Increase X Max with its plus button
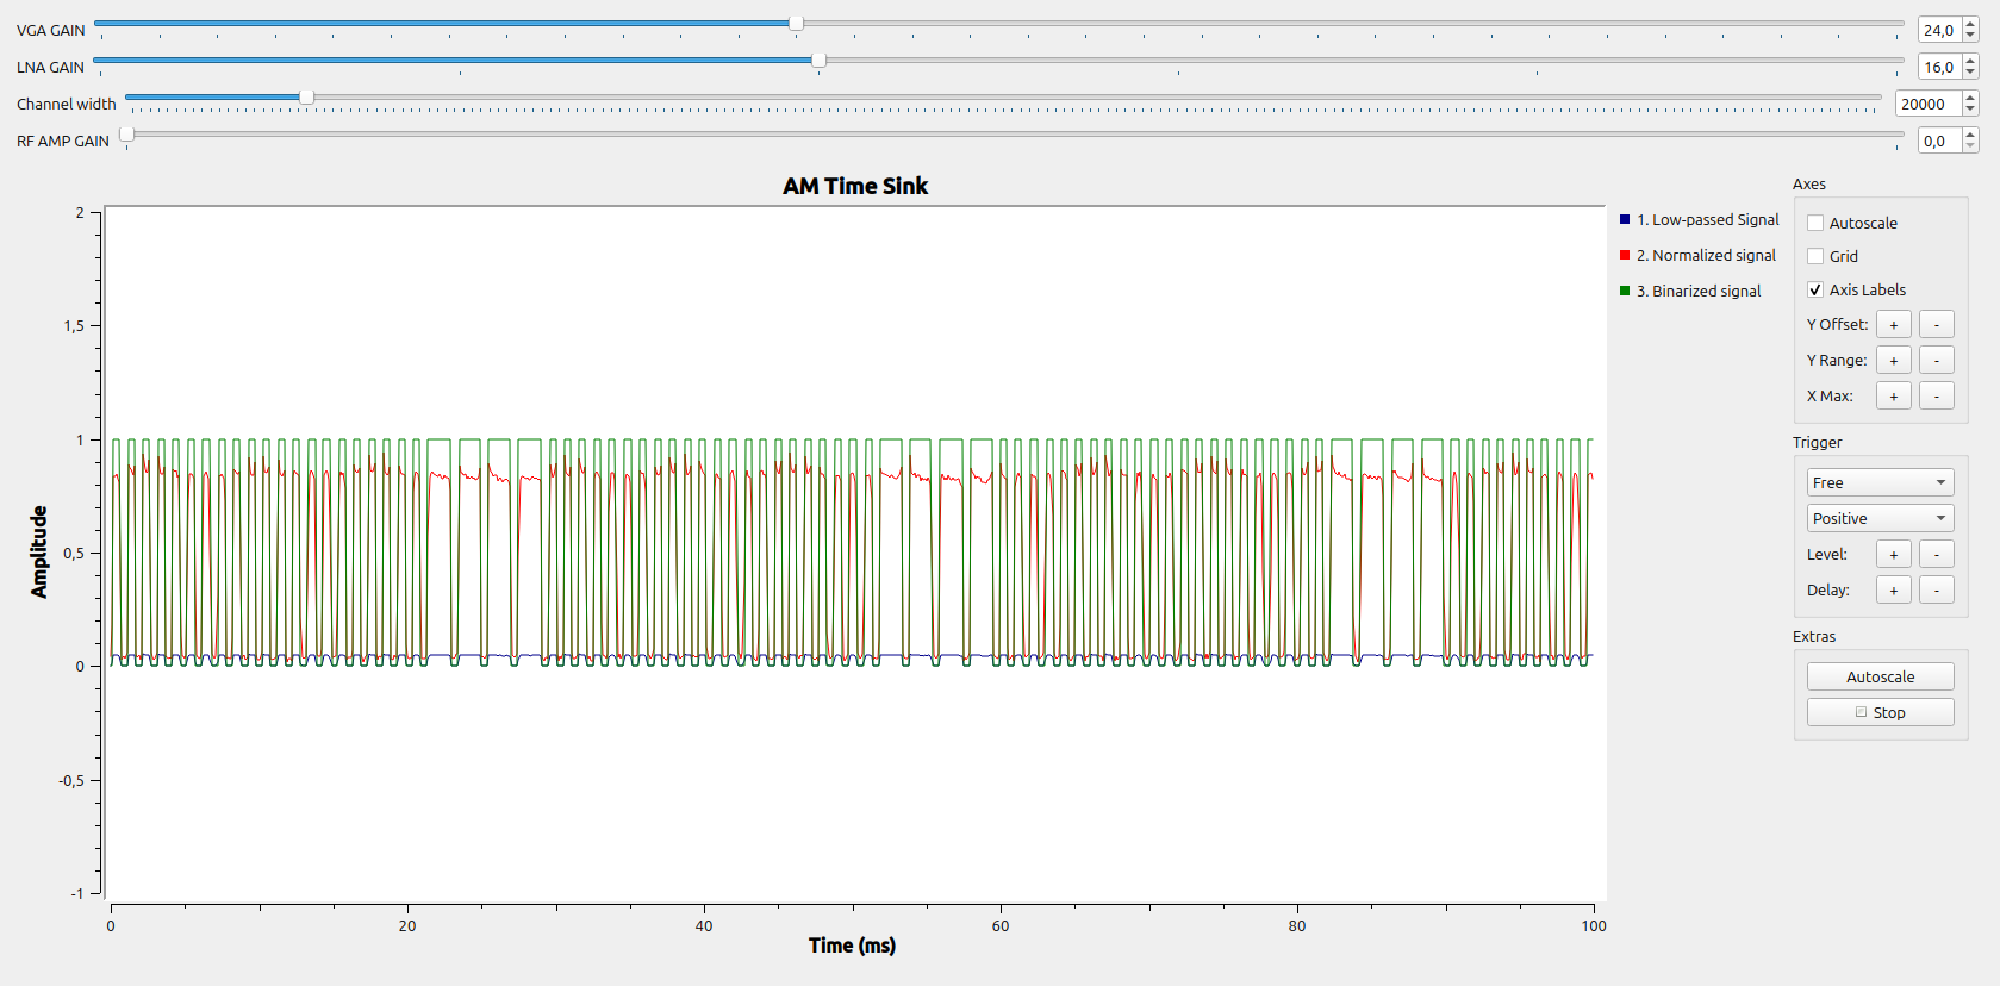This screenshot has width=2000, height=986. (1893, 395)
